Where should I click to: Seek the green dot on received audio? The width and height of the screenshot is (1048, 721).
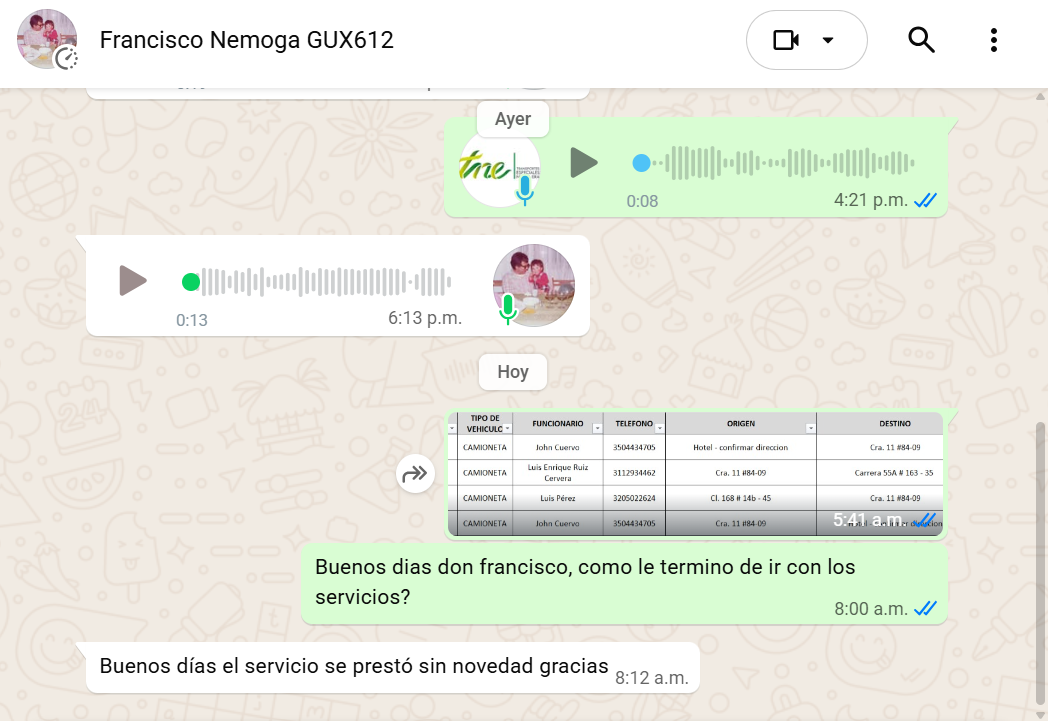(x=191, y=282)
